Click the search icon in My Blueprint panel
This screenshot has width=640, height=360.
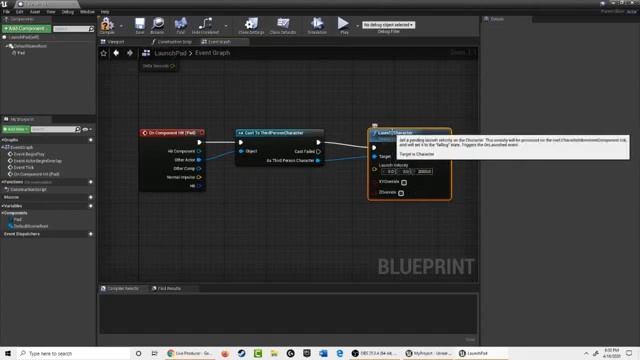(x=78, y=129)
